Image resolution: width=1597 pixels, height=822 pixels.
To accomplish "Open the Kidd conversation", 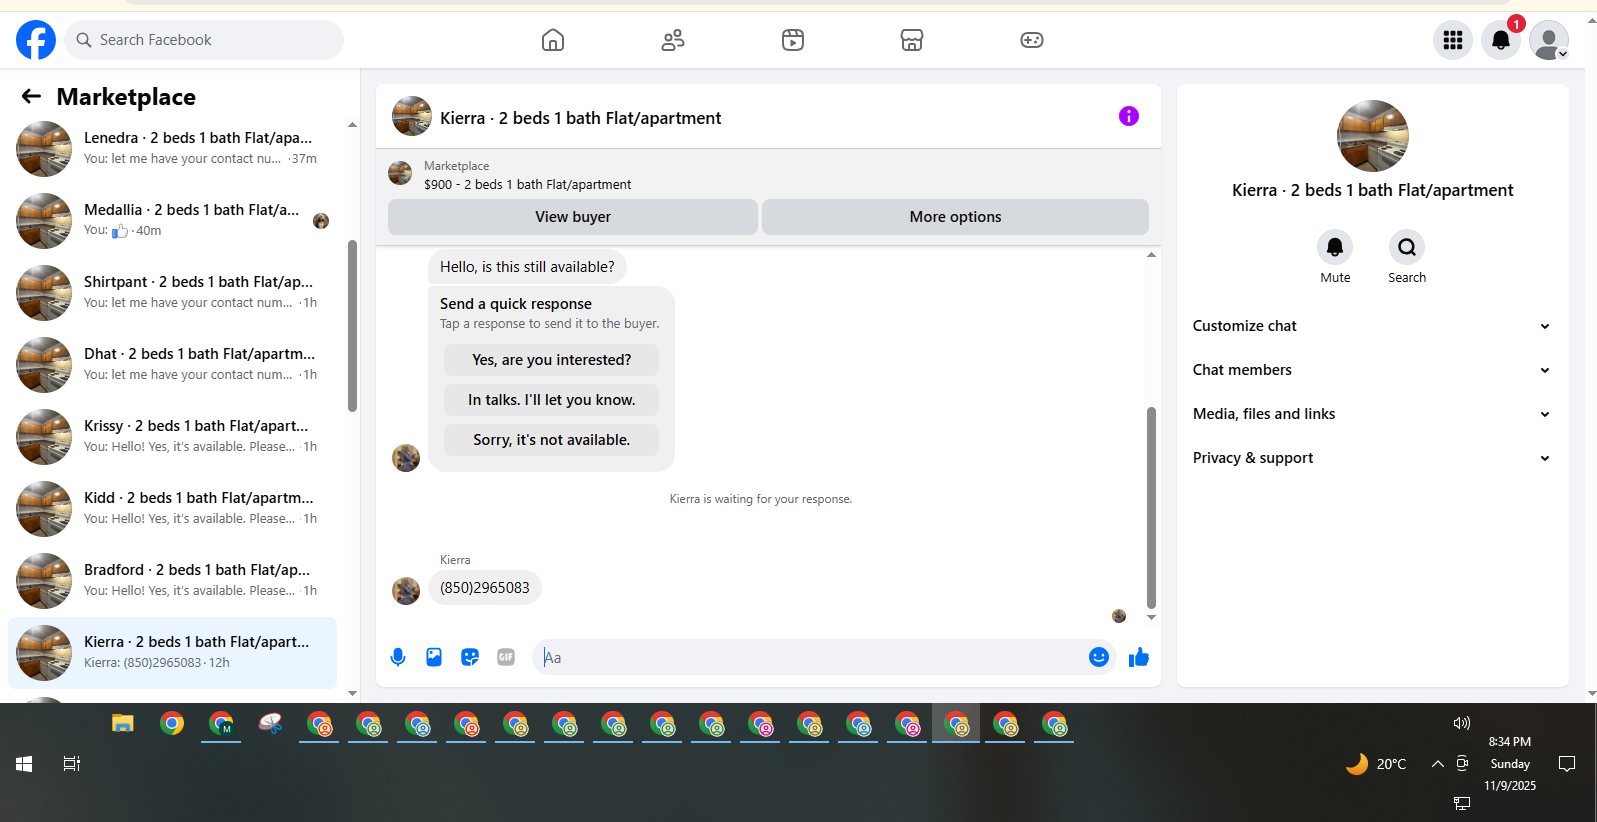I will point(172,508).
